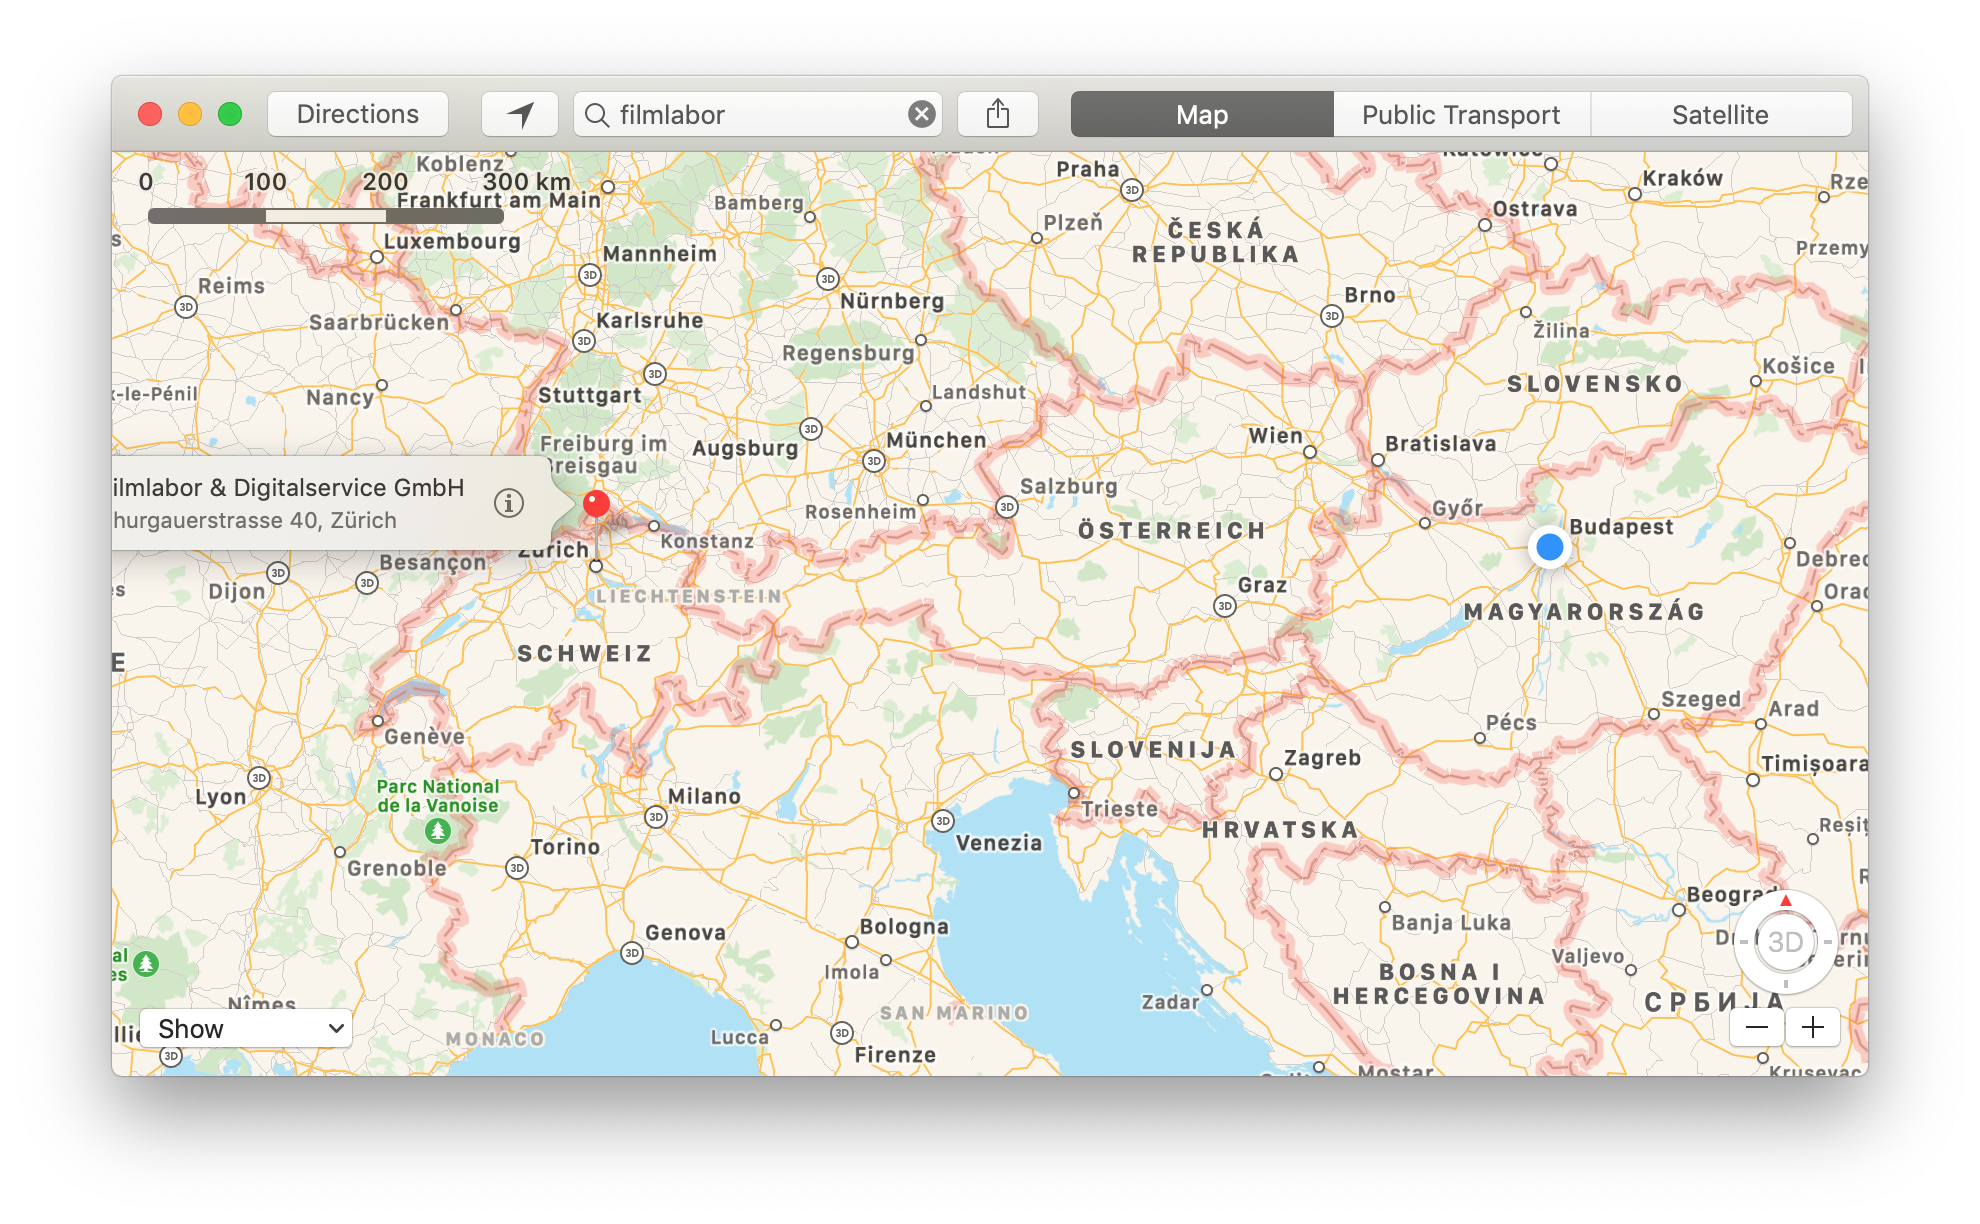Click the Zagreb city label
Screen dimensions: 1980x1224
(1322, 758)
